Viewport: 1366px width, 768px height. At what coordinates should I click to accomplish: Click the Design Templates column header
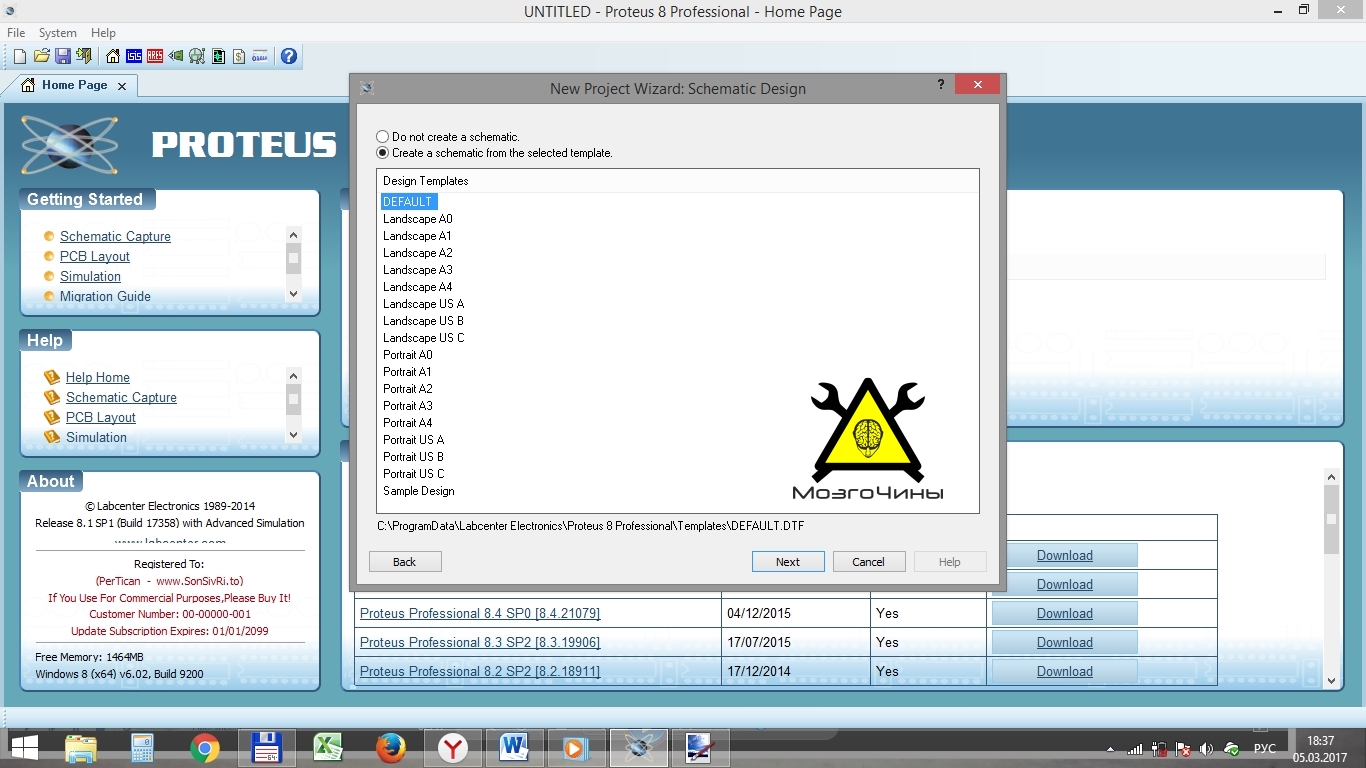click(x=678, y=181)
